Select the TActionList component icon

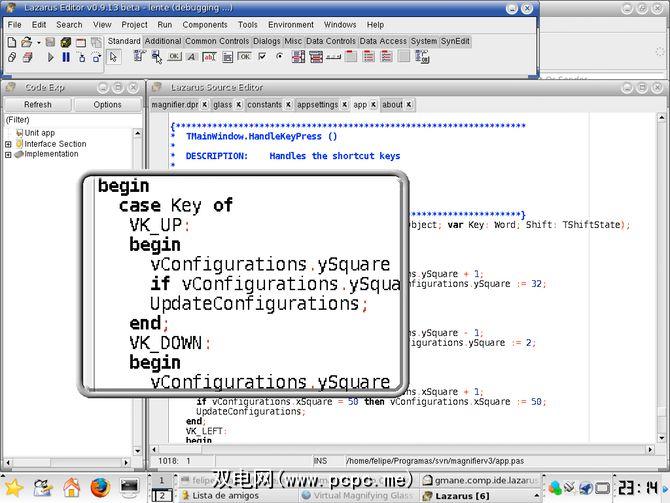pyautogui.click(x=422, y=57)
